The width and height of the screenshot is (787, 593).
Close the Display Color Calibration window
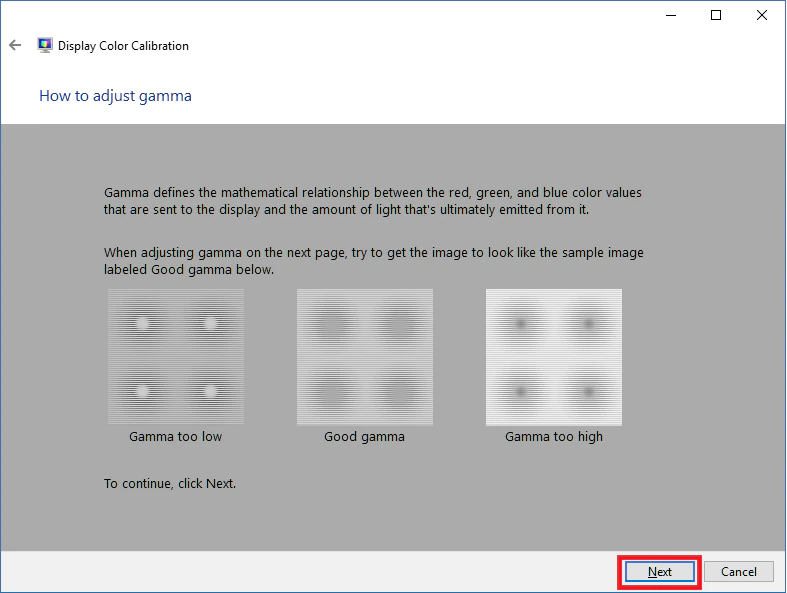click(762, 16)
